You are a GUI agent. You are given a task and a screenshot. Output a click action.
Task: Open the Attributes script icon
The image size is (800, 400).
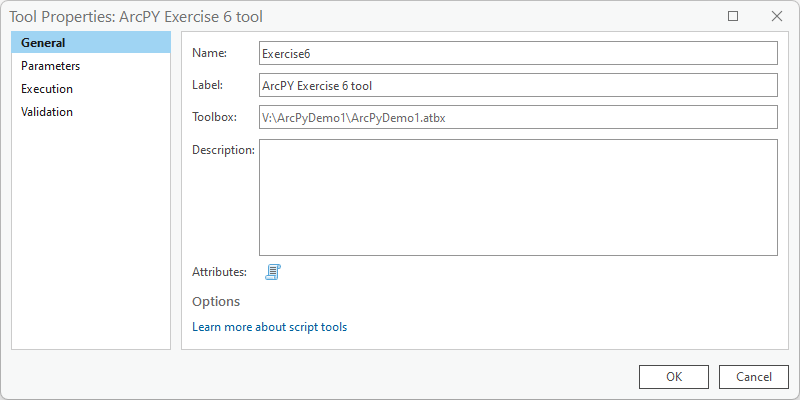pos(273,272)
